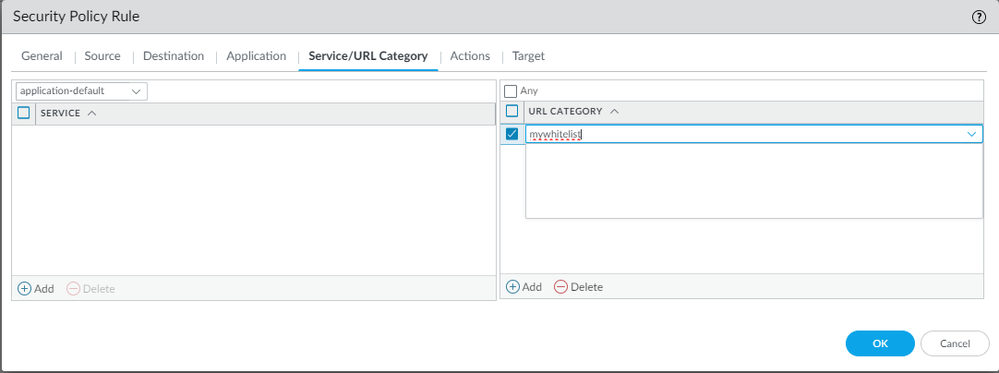Uncheck the mywhitelist row checkbox
The image size is (999, 373).
click(x=512, y=134)
